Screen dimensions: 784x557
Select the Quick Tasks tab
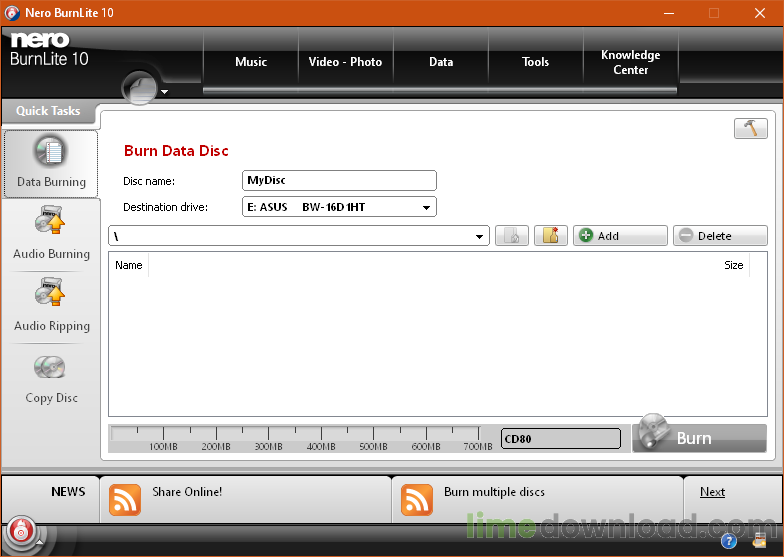48,111
